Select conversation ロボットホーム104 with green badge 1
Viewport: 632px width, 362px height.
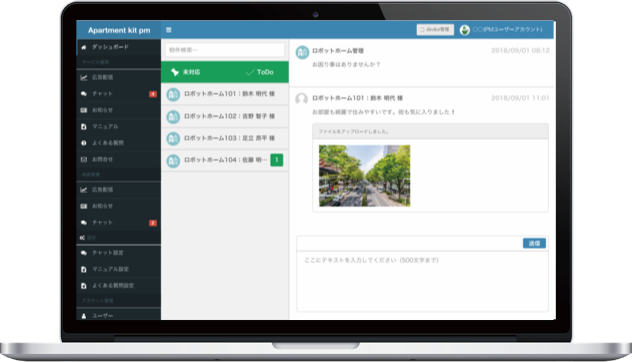(225, 160)
